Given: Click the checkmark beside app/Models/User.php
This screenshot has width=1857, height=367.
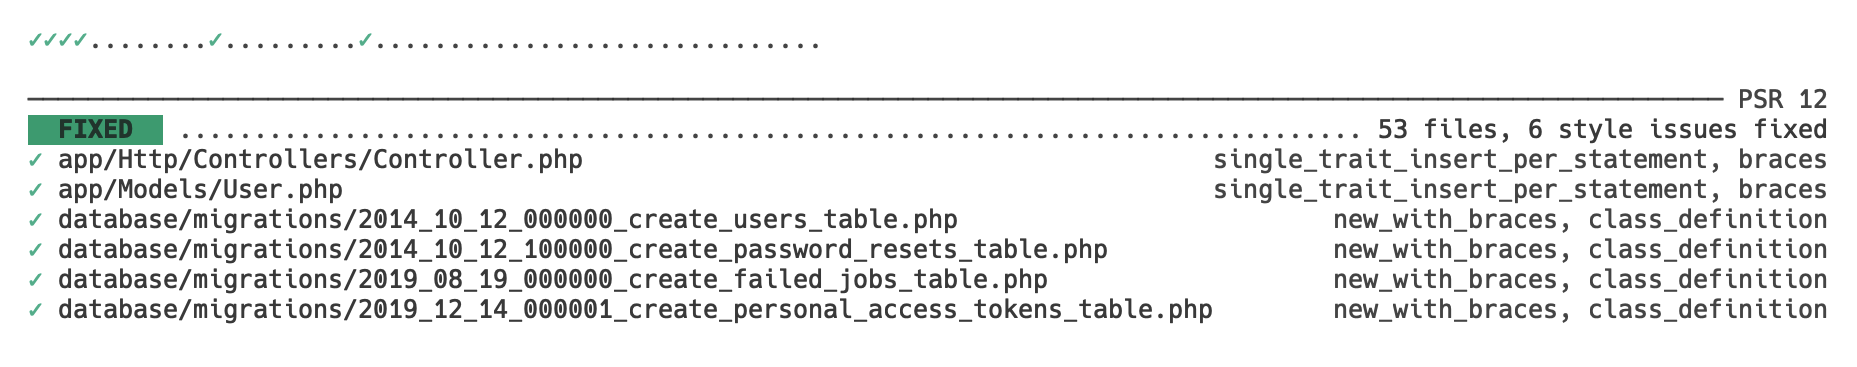Looking at the screenshot, I should [35, 190].
